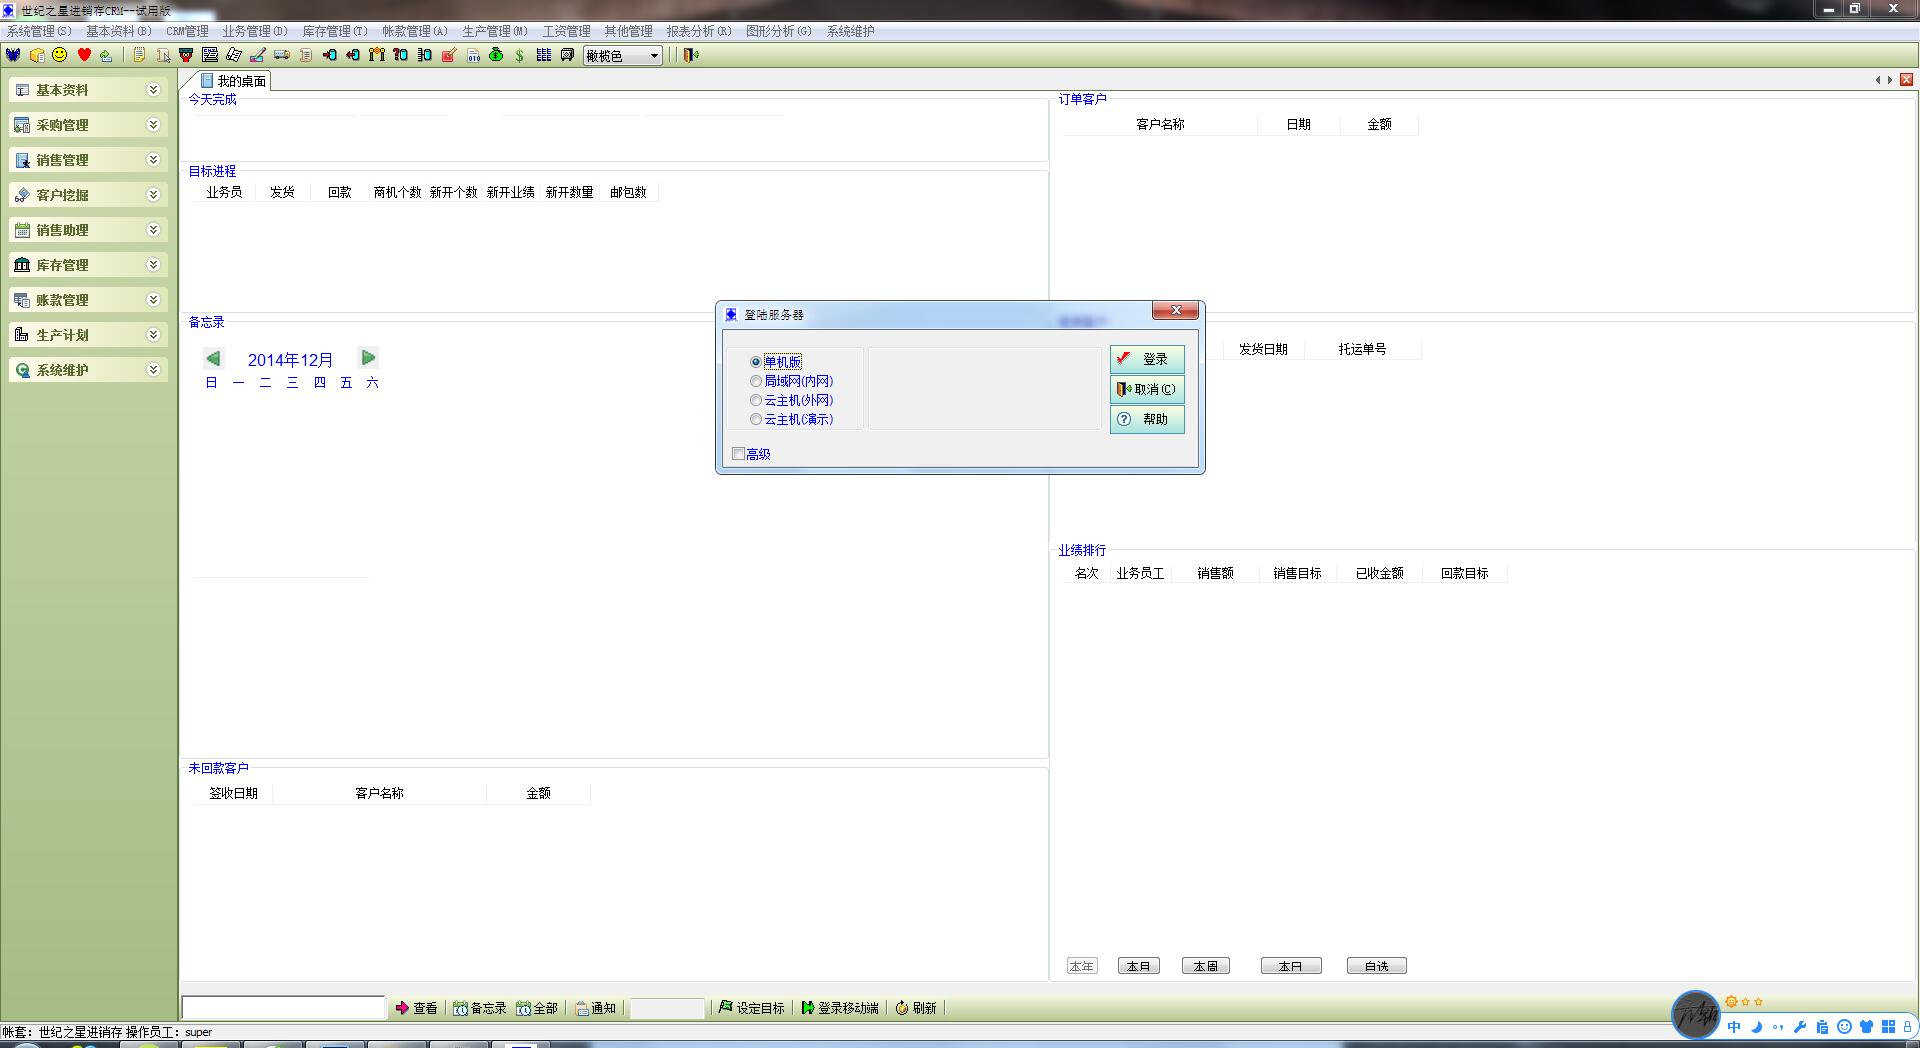Click the moon icon in IME bar
Screen dimensions: 1920x1048
pos(1756,1027)
